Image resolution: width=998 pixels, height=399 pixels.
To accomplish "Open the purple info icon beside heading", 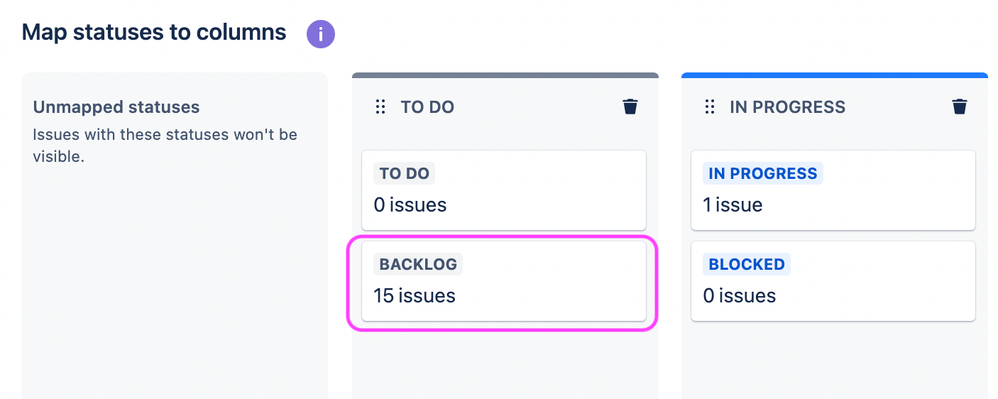I will [321, 34].
